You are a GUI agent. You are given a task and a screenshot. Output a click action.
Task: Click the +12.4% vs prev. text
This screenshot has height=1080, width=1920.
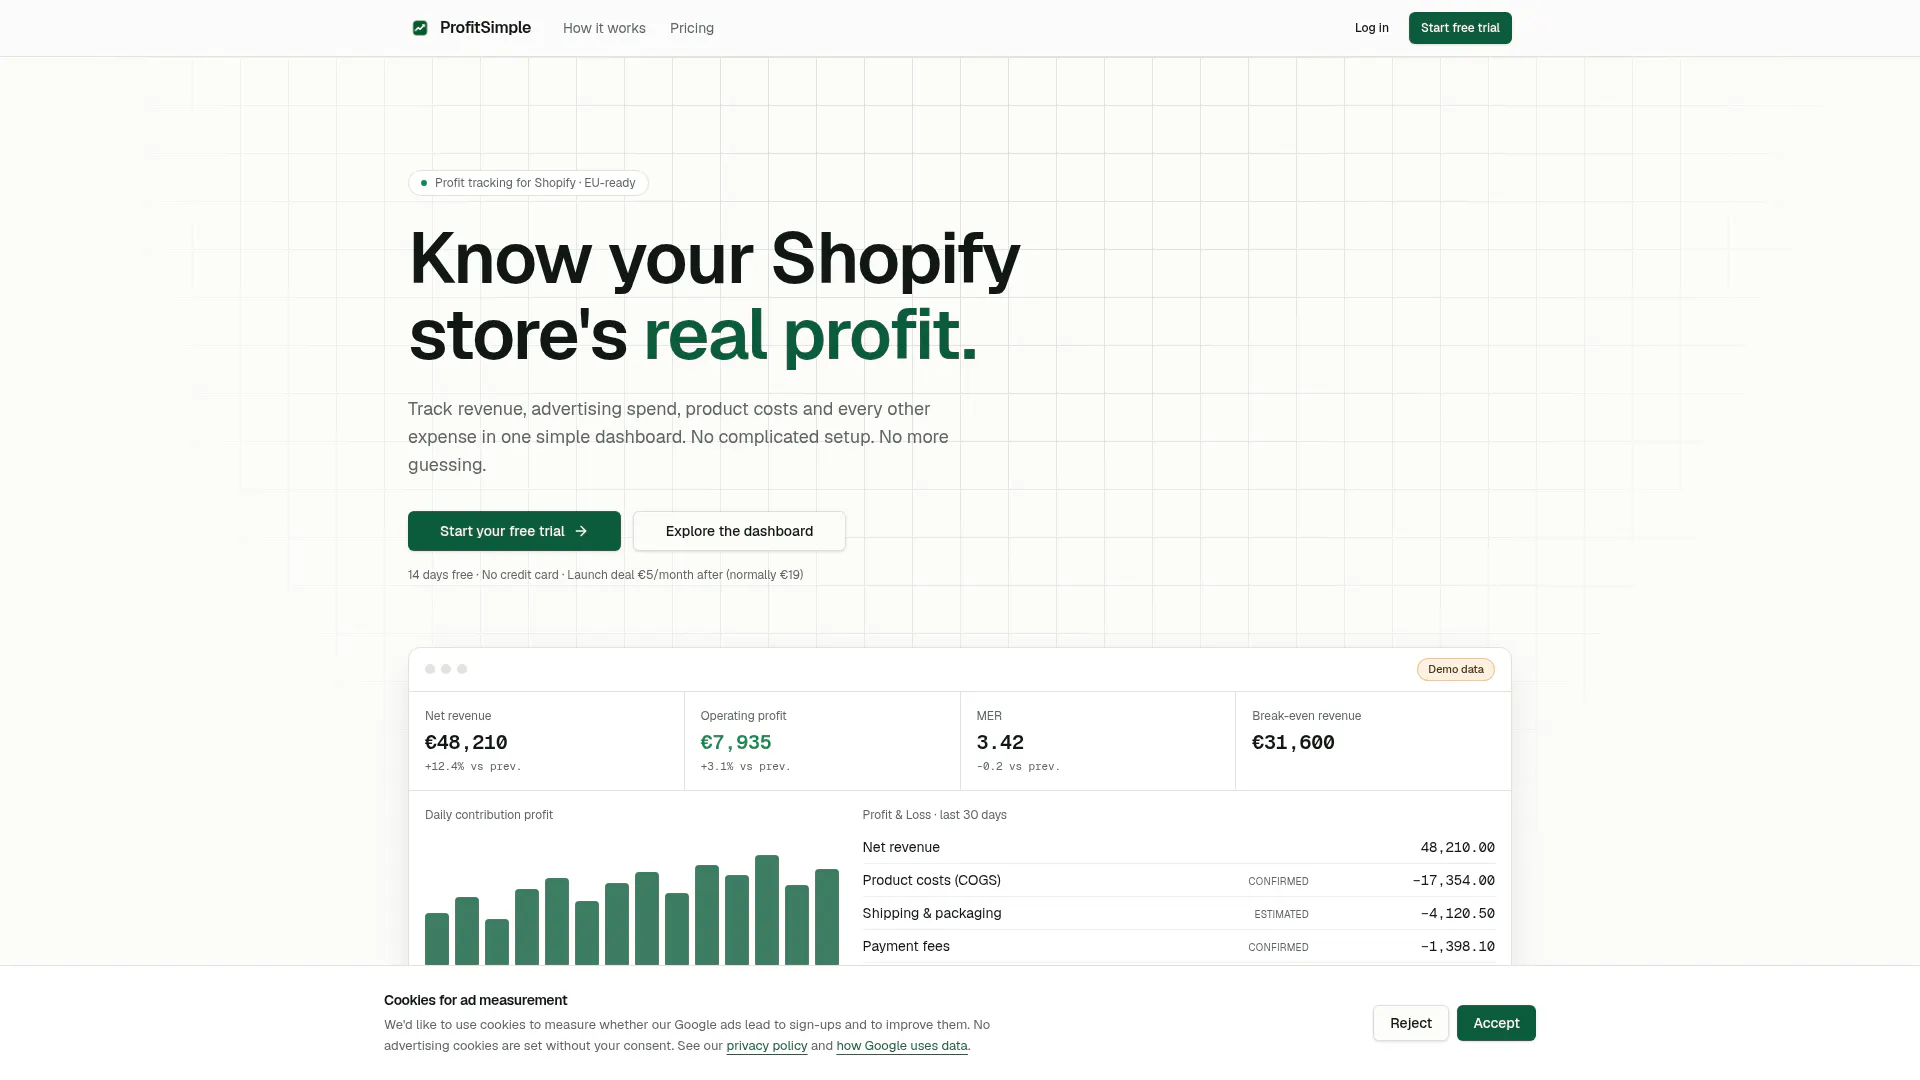[473, 766]
